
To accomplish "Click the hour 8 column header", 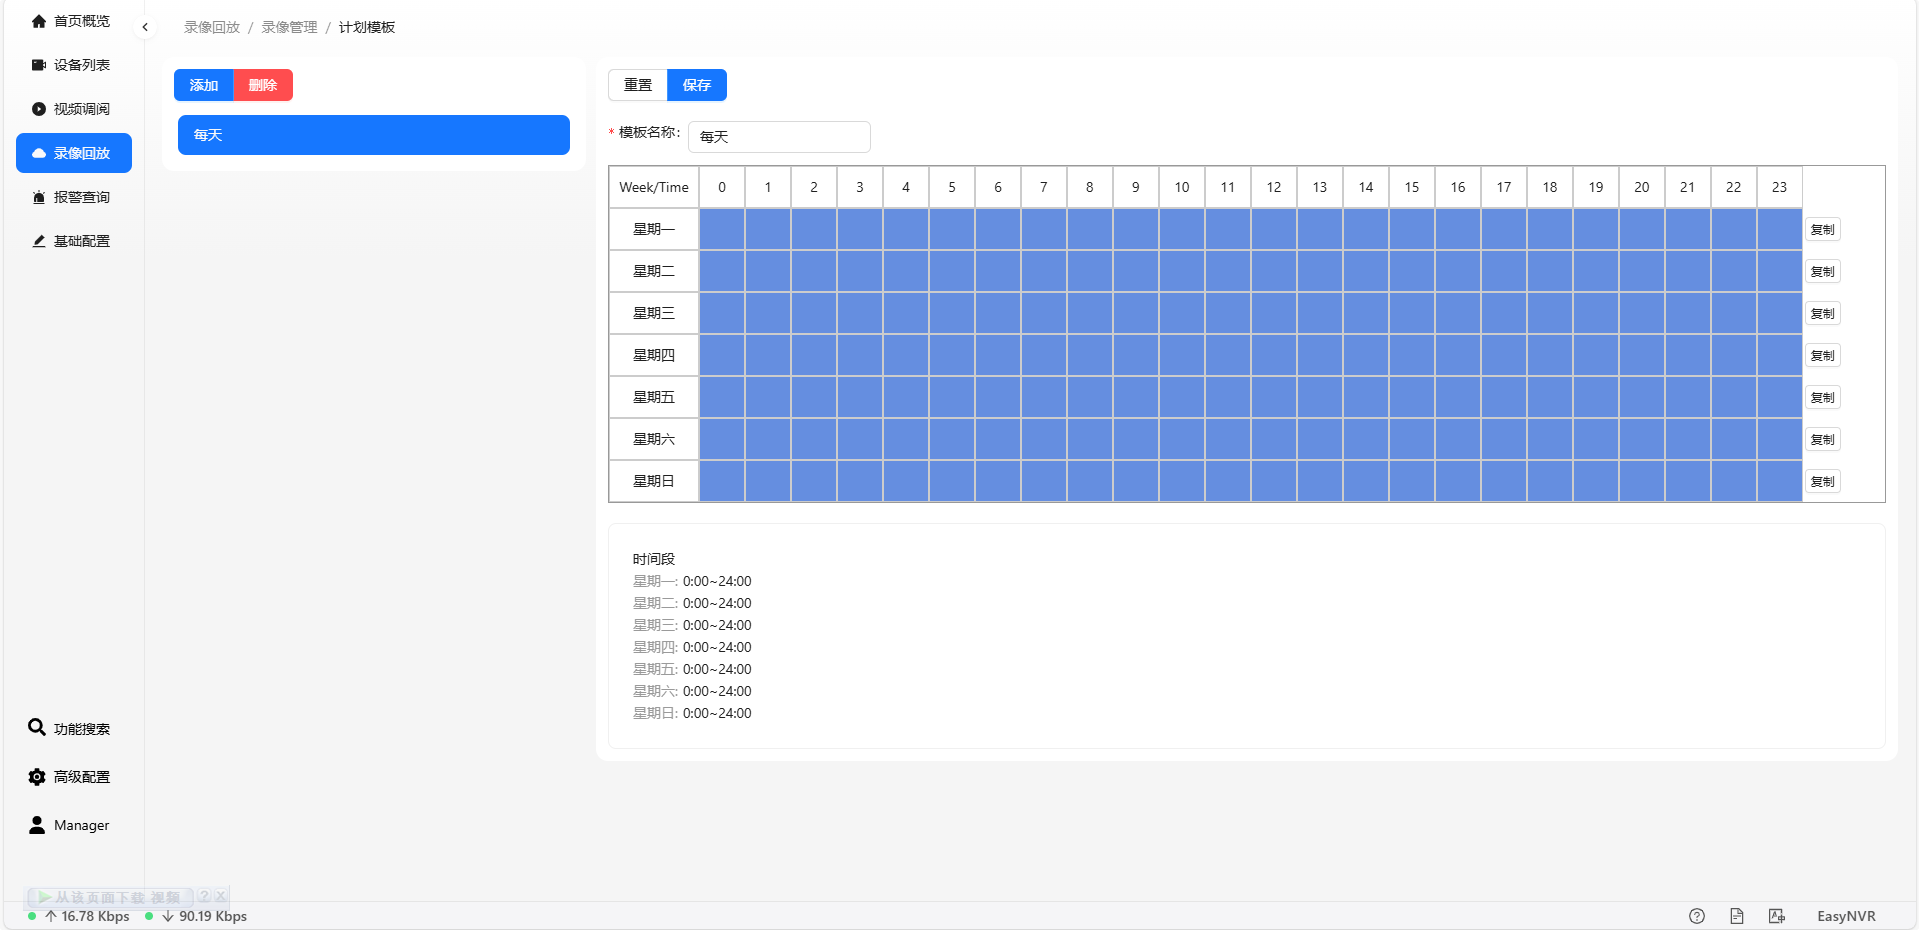I will click(1090, 187).
